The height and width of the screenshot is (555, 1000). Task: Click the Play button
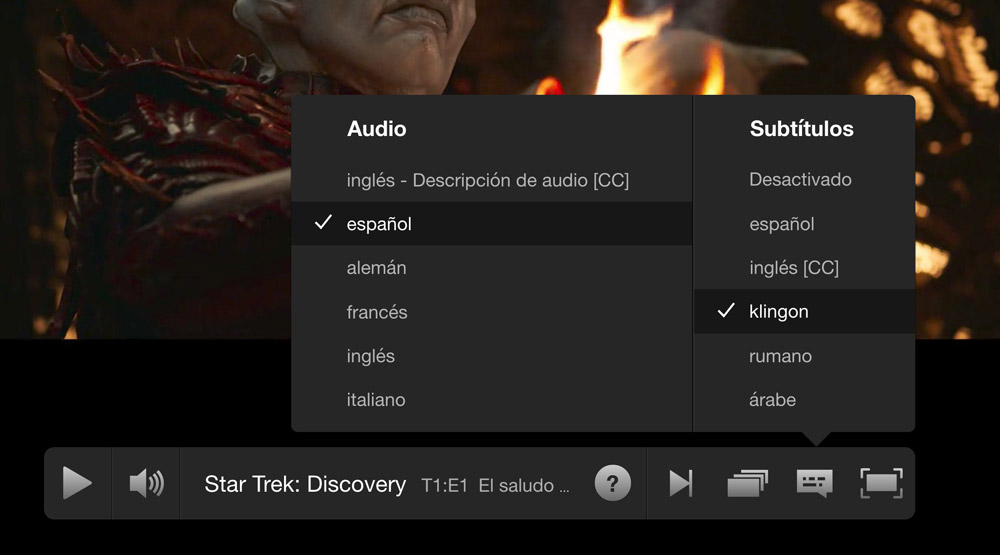(77, 483)
